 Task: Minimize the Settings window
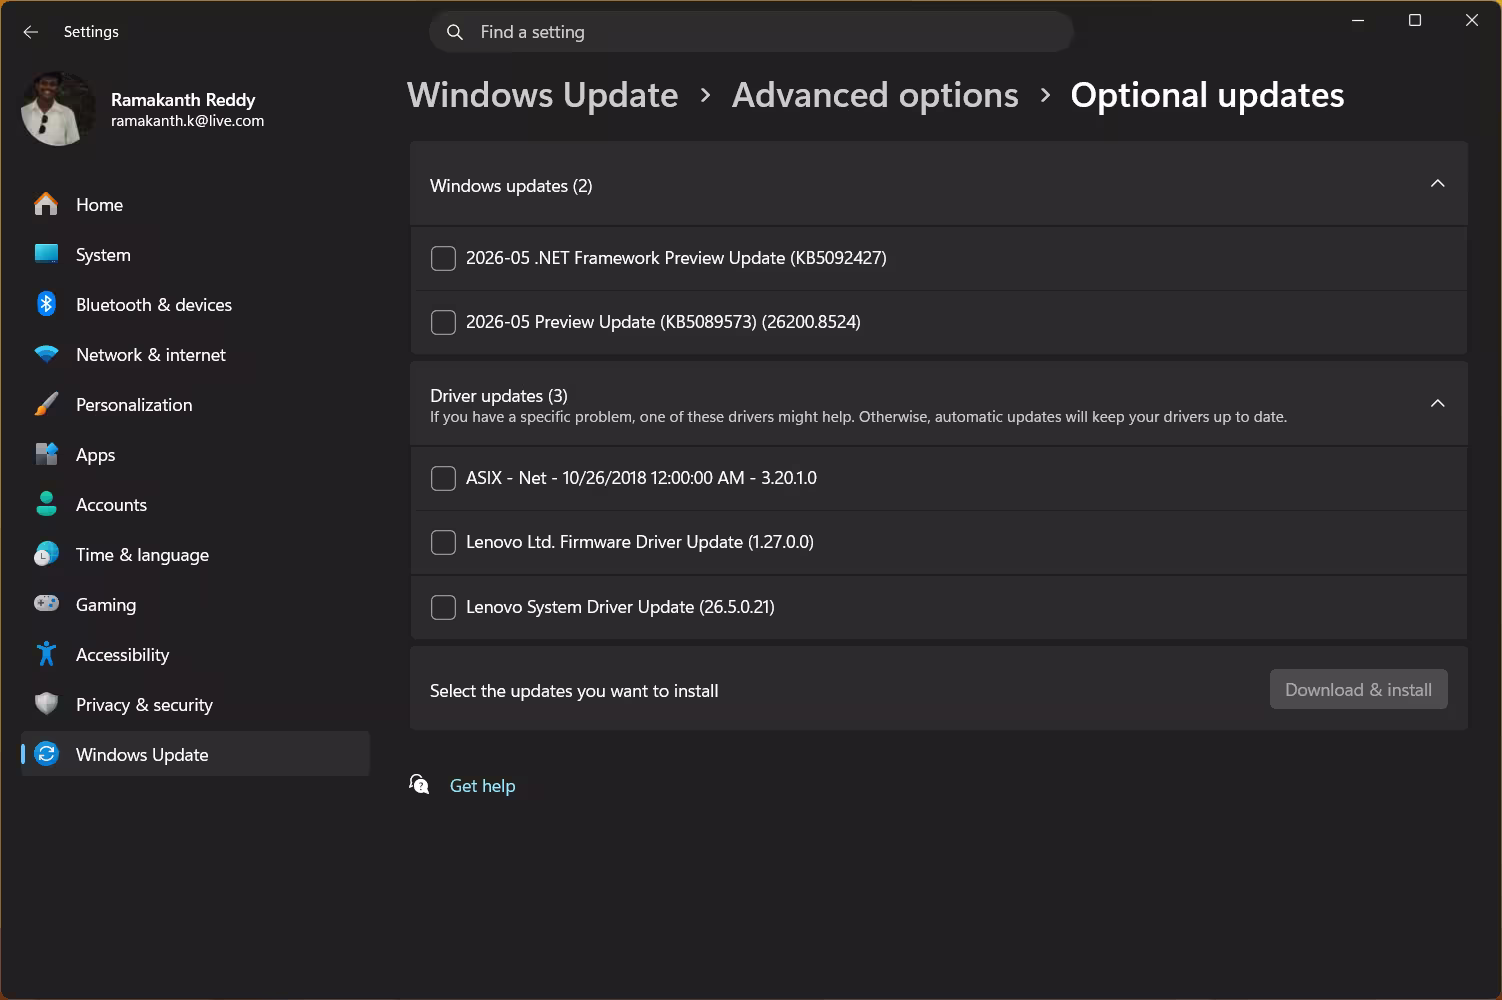tap(1358, 20)
